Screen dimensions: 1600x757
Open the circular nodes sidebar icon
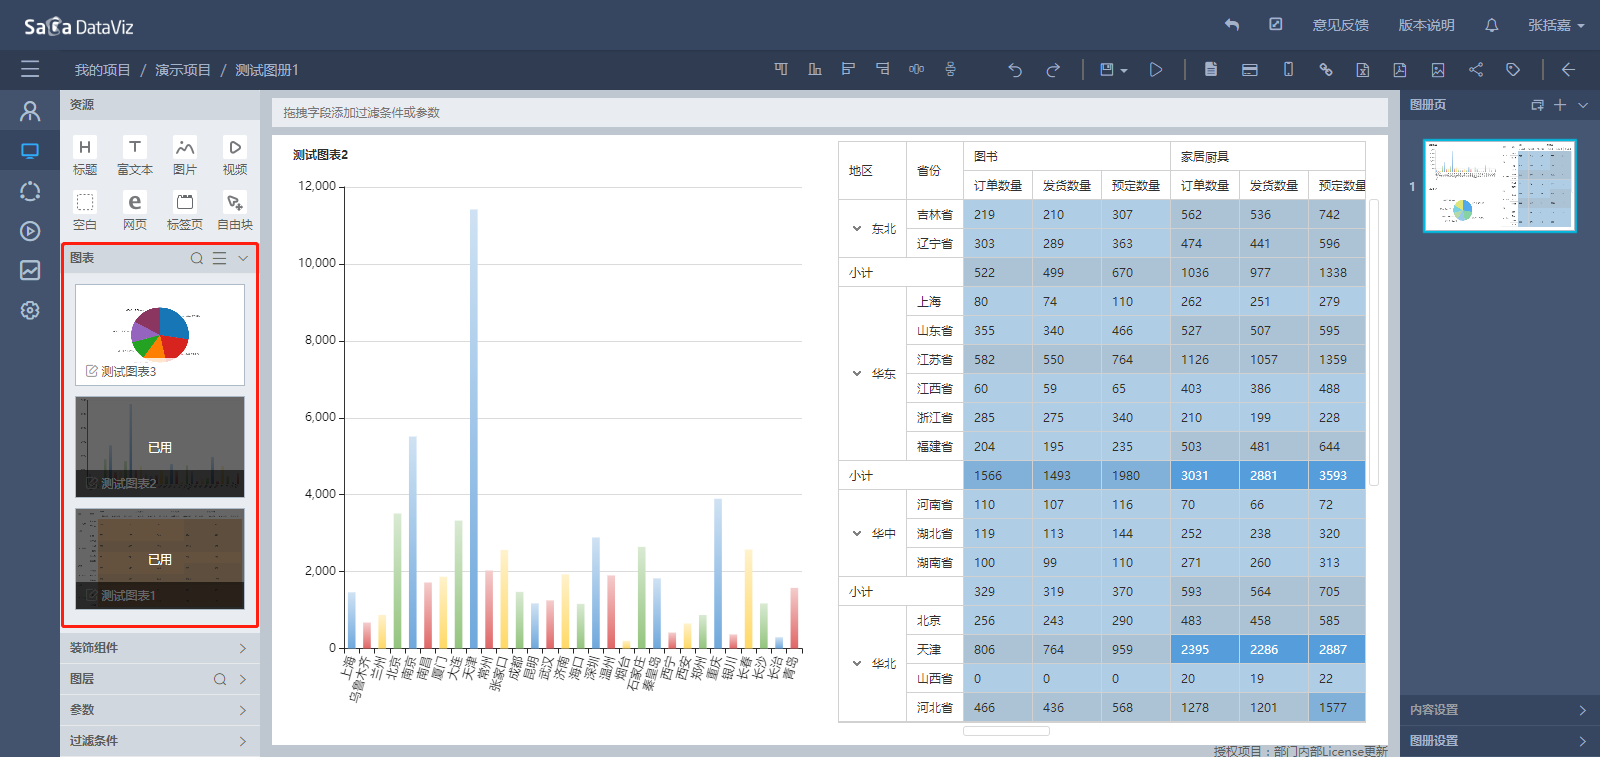pos(30,191)
